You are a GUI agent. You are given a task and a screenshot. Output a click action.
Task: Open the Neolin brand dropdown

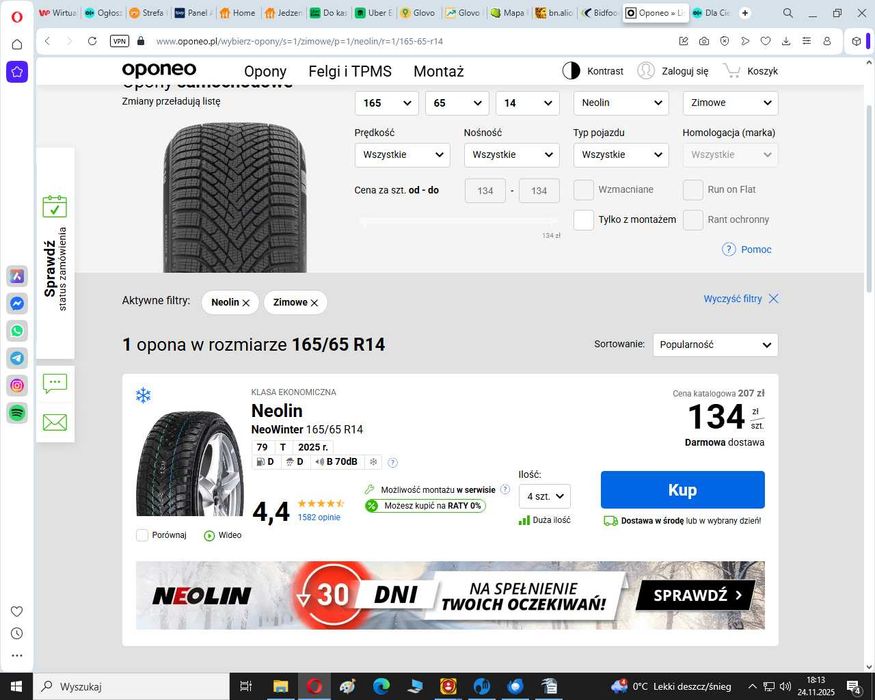[x=621, y=103]
